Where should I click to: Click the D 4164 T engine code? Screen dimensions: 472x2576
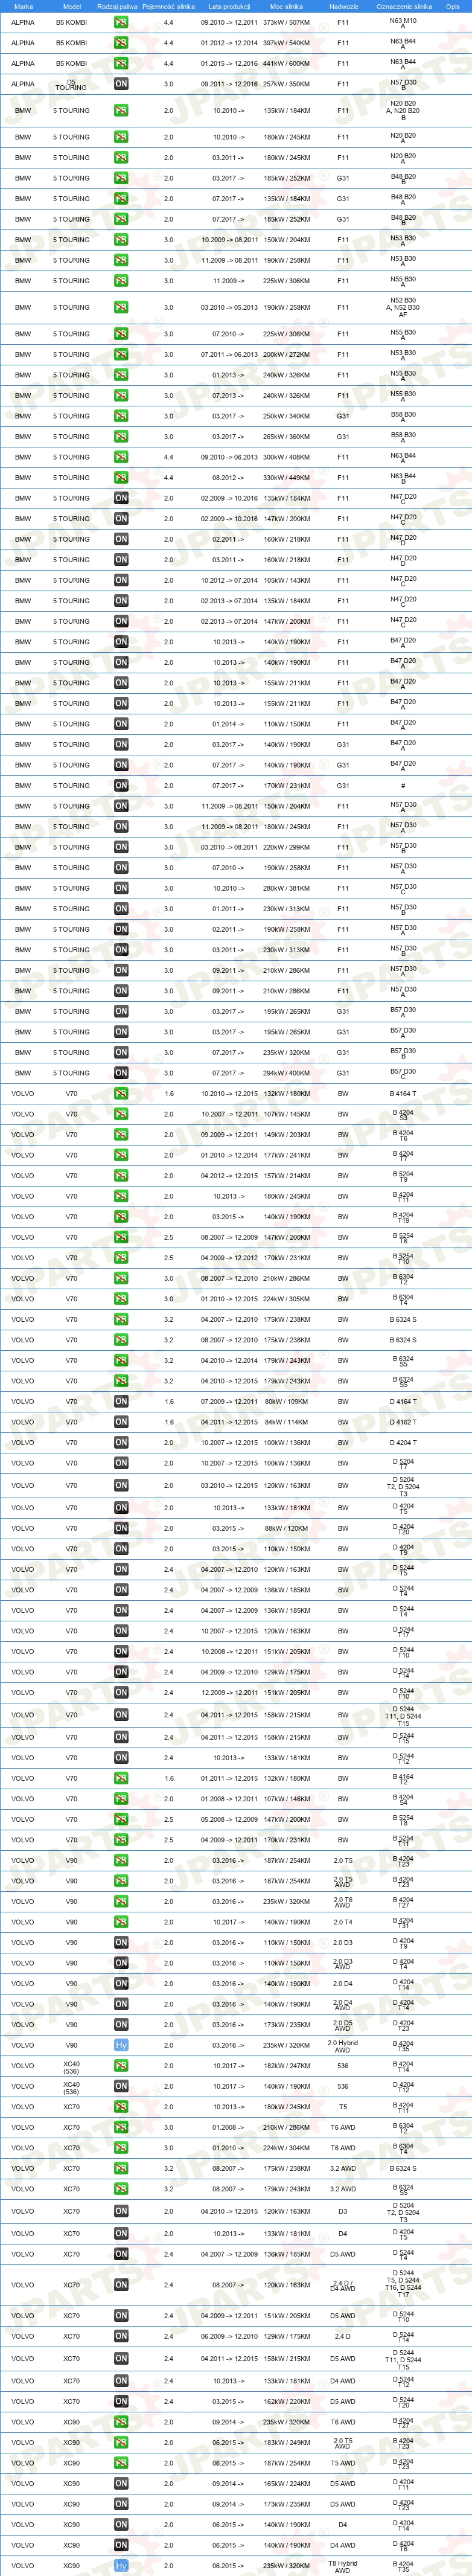[403, 1402]
